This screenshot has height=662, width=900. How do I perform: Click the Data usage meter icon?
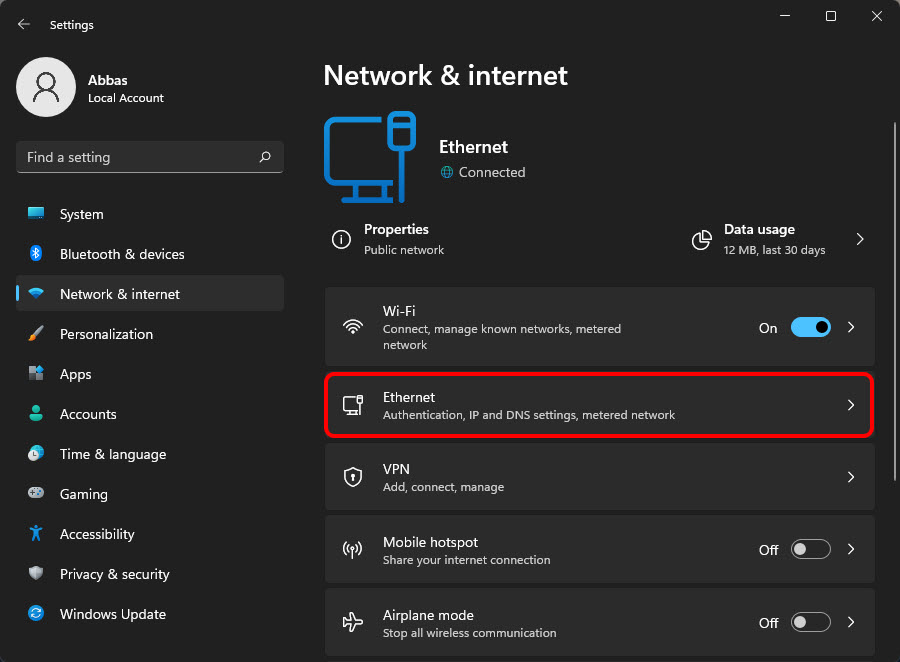point(701,239)
